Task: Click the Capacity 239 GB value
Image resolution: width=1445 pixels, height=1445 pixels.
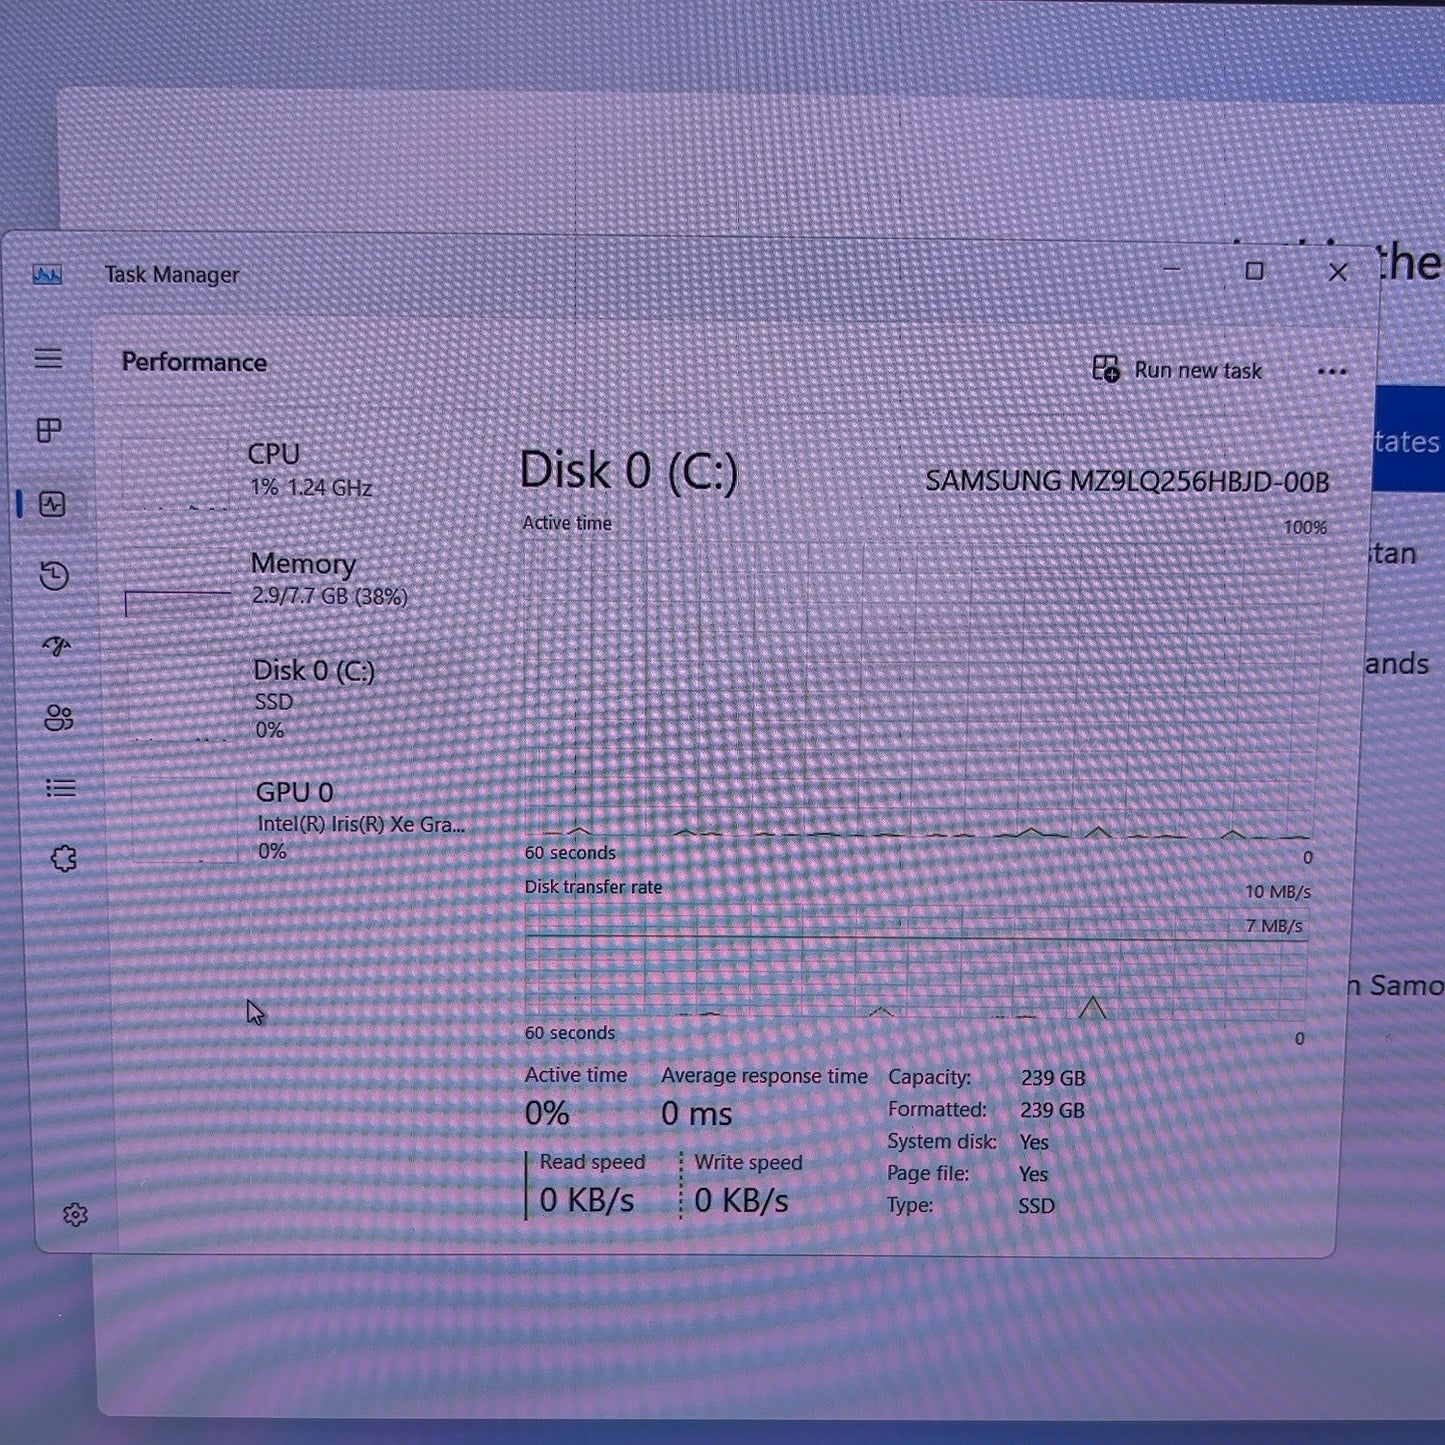Action: click(1053, 1078)
